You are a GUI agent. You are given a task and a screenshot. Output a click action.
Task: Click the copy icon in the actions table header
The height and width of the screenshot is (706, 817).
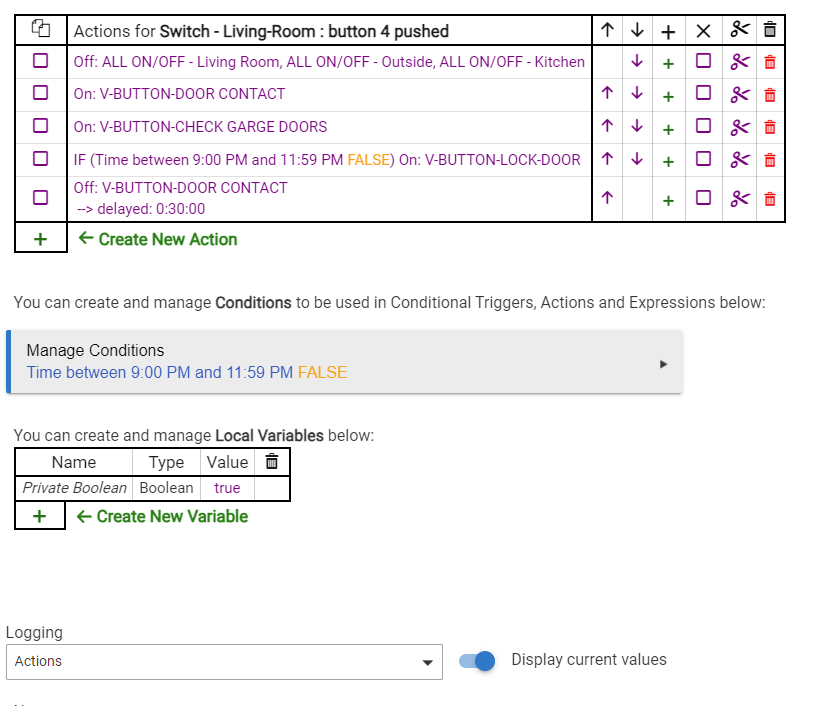[41, 30]
